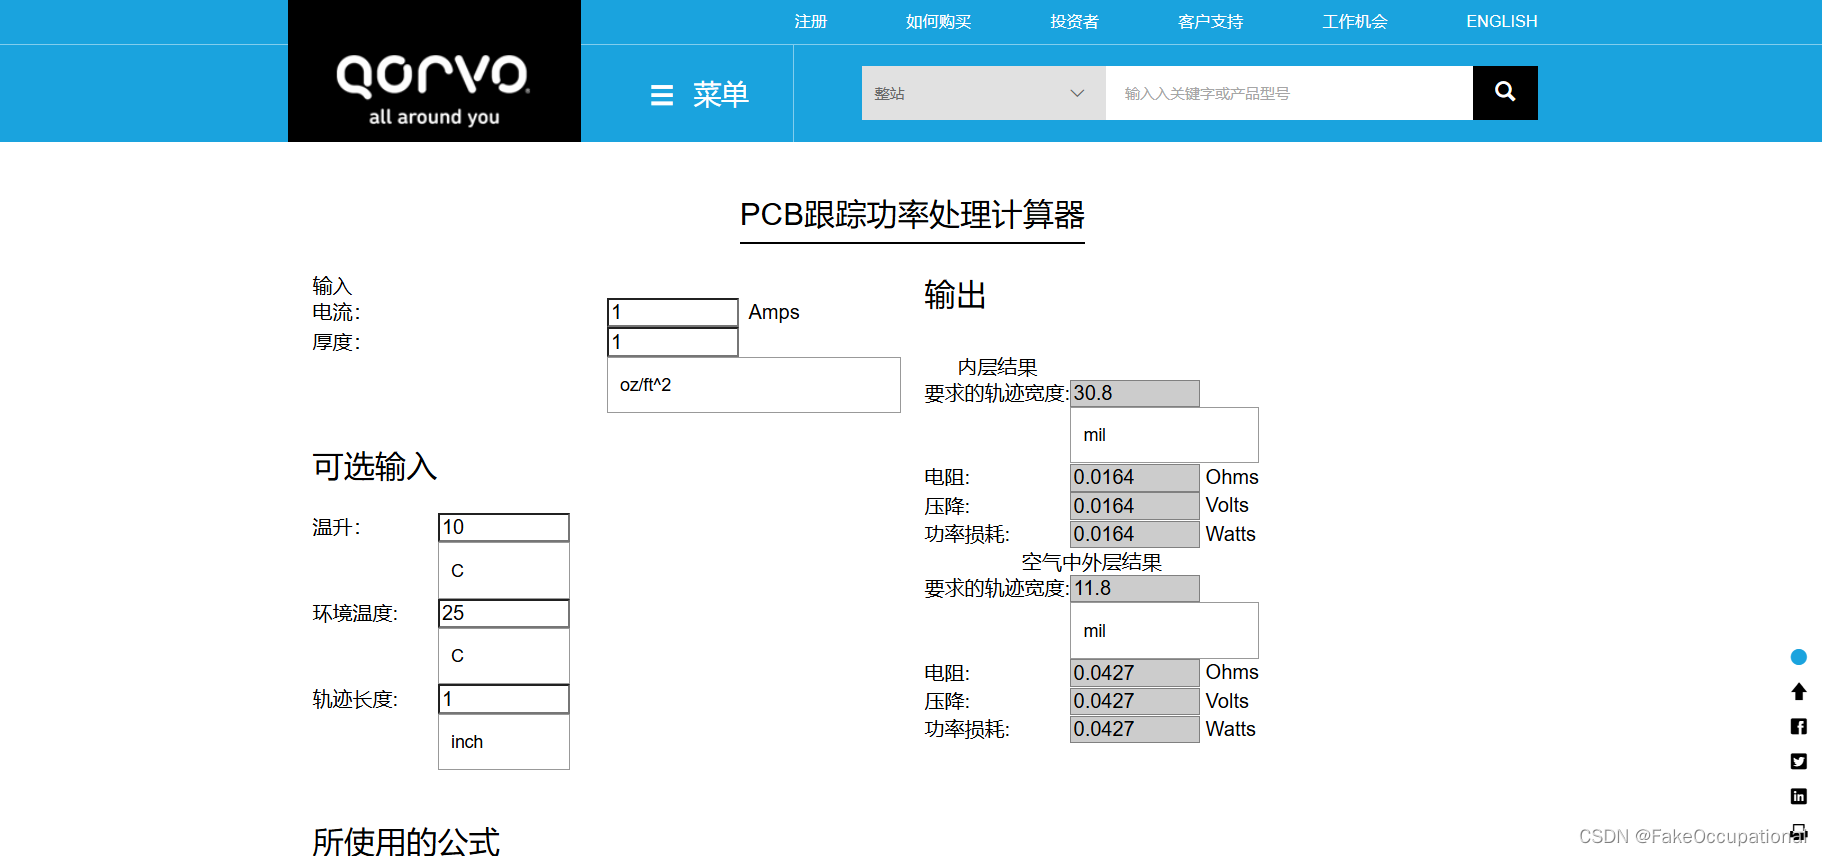Click the 输出 heading
1822x856 pixels.
955,295
